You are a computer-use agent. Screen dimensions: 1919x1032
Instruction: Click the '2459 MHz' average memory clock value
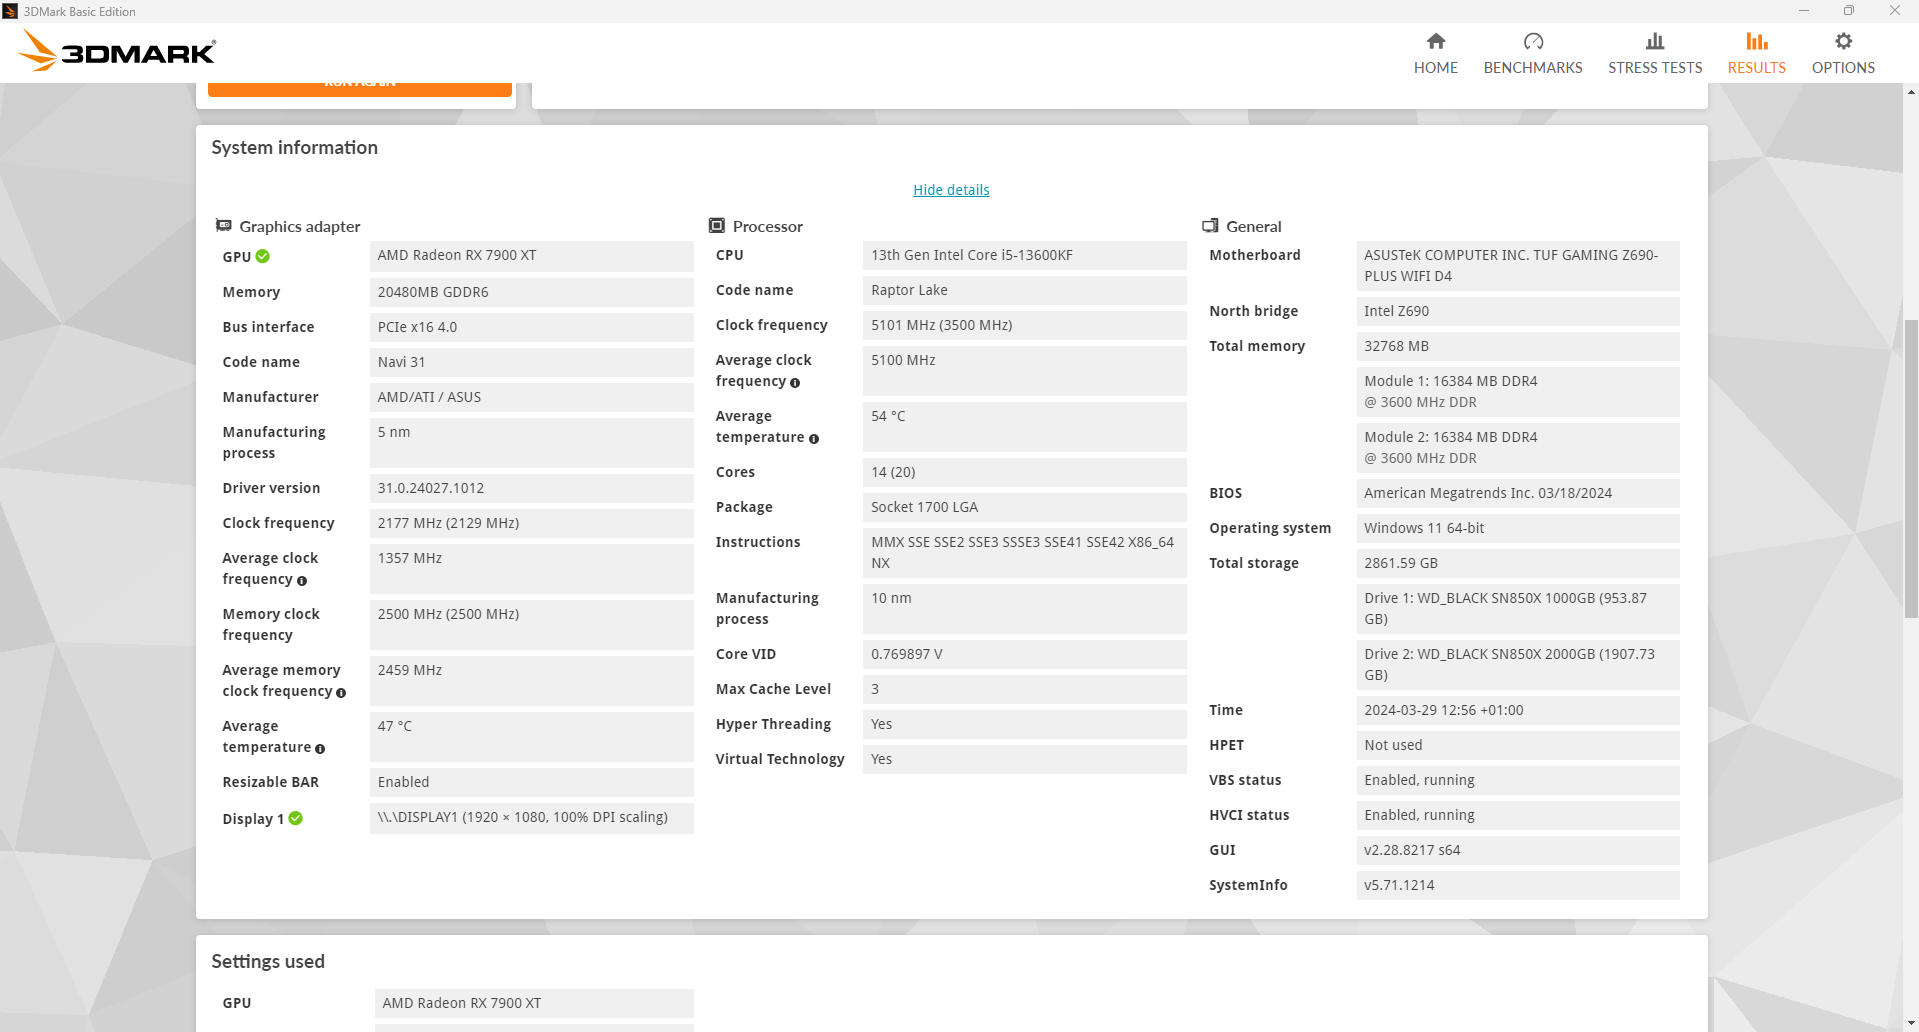[531, 680]
